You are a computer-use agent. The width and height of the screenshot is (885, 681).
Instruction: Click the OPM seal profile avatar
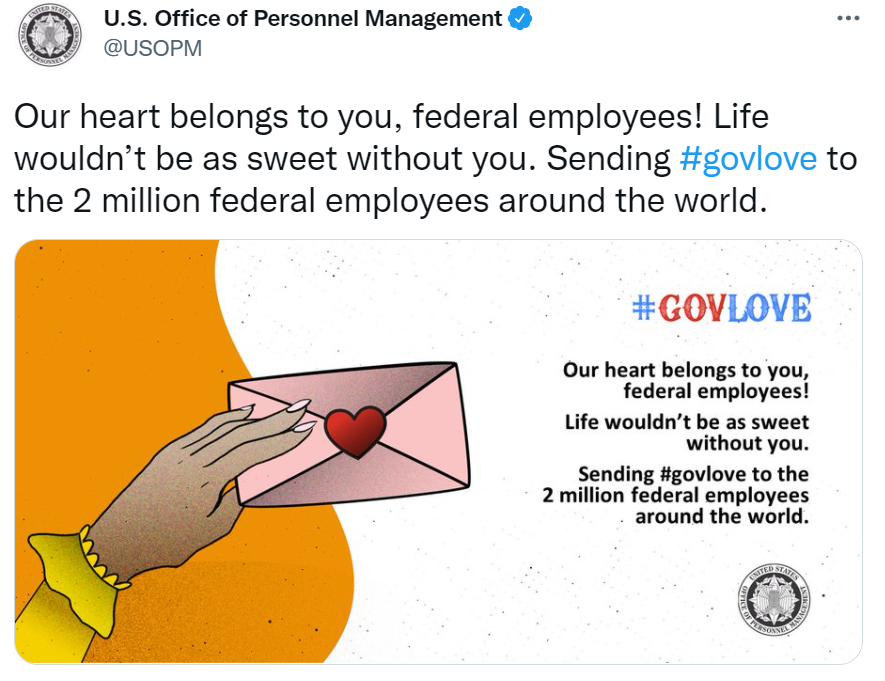point(46,35)
